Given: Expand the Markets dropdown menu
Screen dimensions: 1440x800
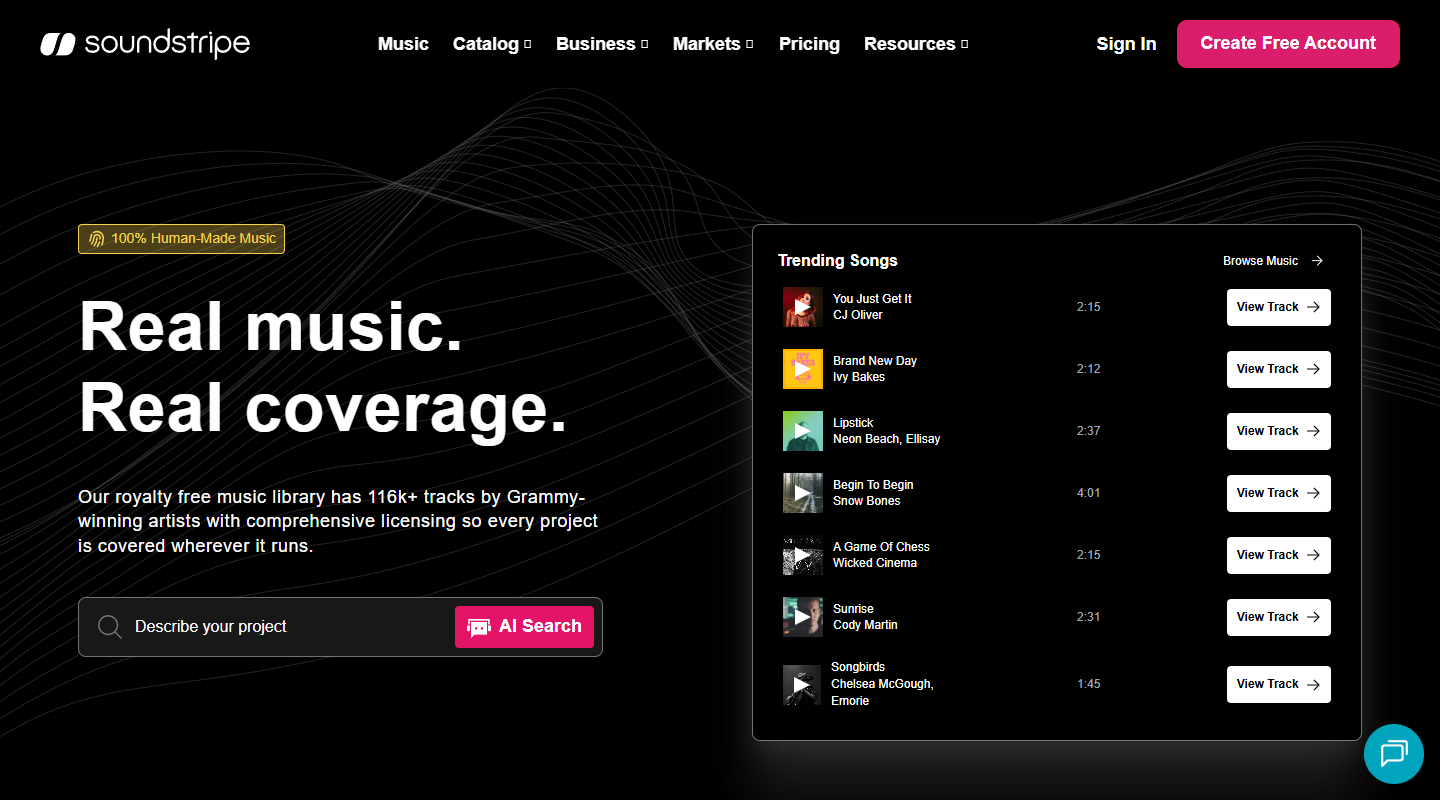Looking at the screenshot, I should click(713, 44).
